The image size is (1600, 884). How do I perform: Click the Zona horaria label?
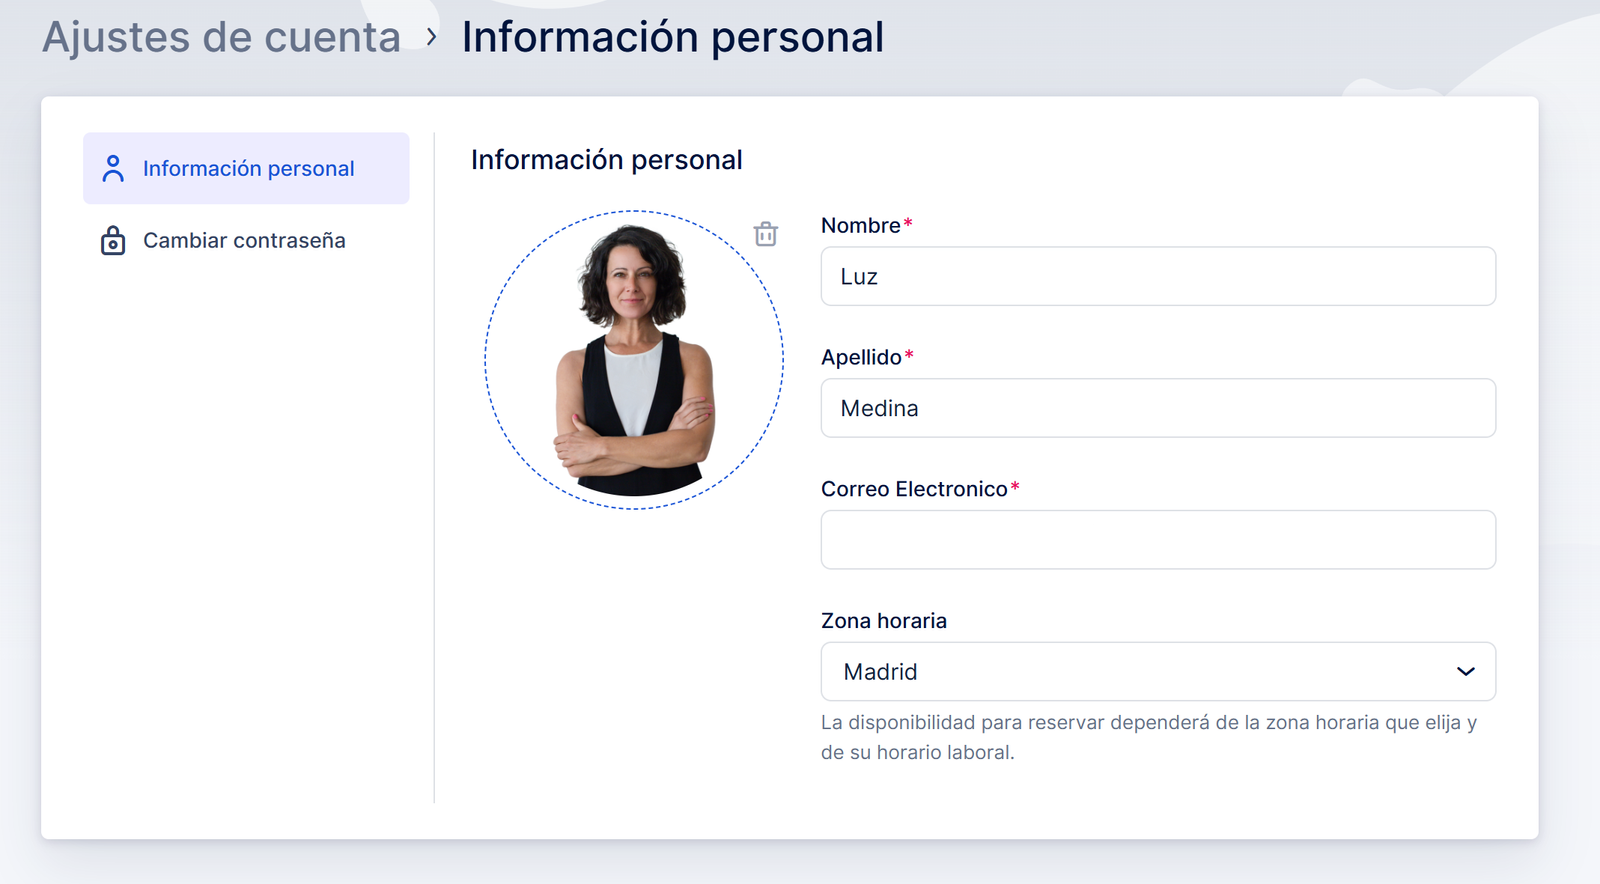[x=883, y=621]
